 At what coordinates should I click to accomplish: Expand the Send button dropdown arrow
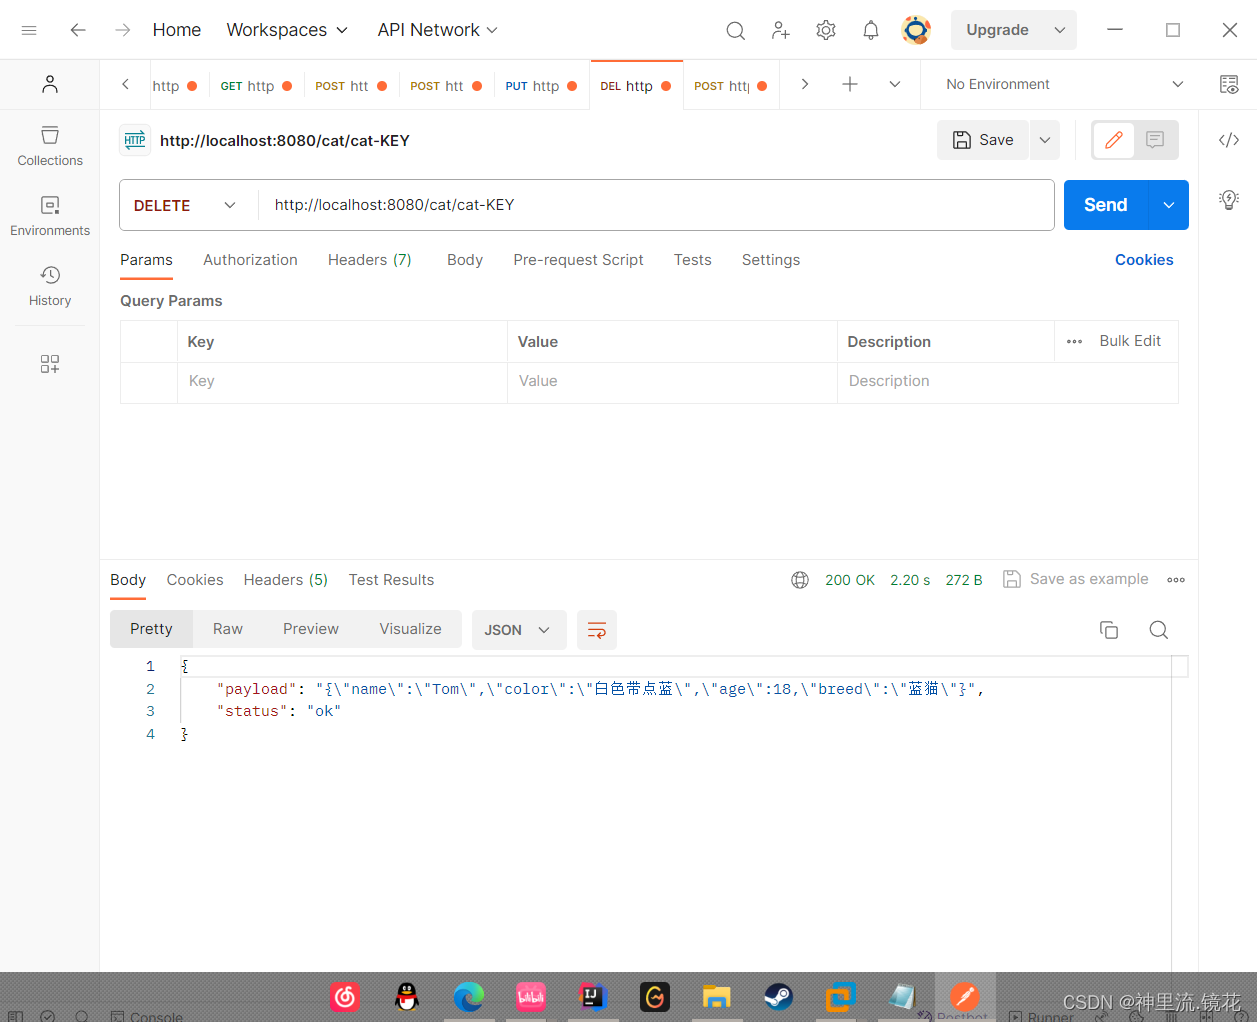pos(1168,205)
